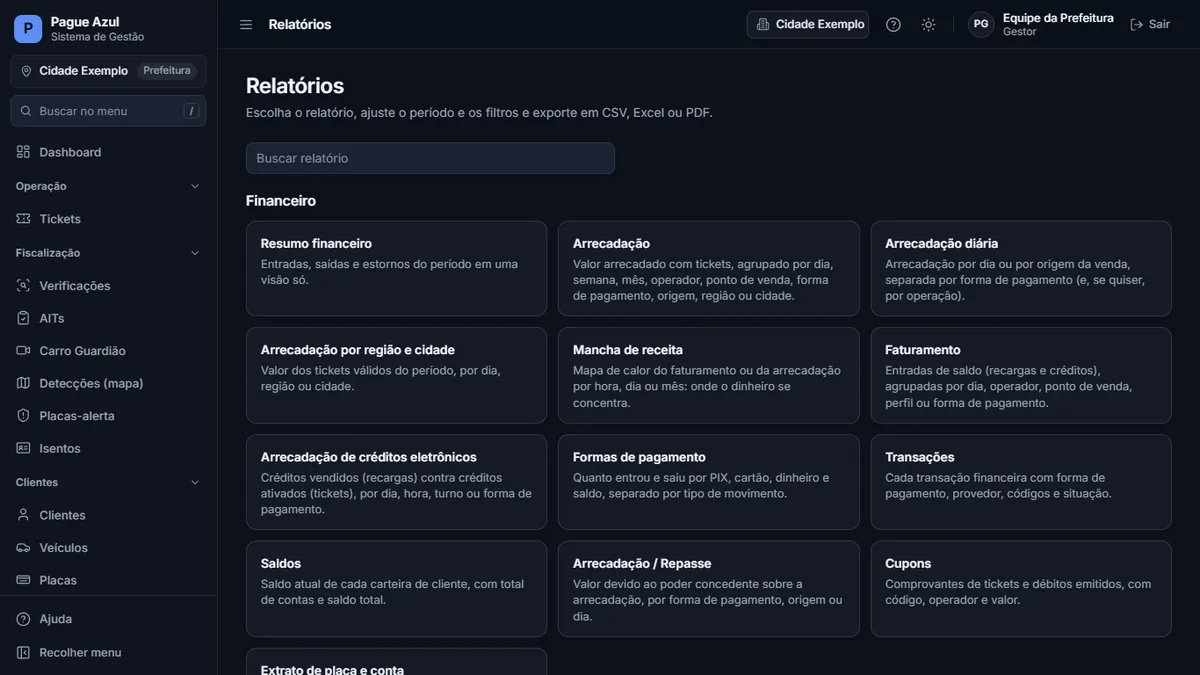Click the Buscar relatório search field
1200x675 pixels.
tap(430, 158)
